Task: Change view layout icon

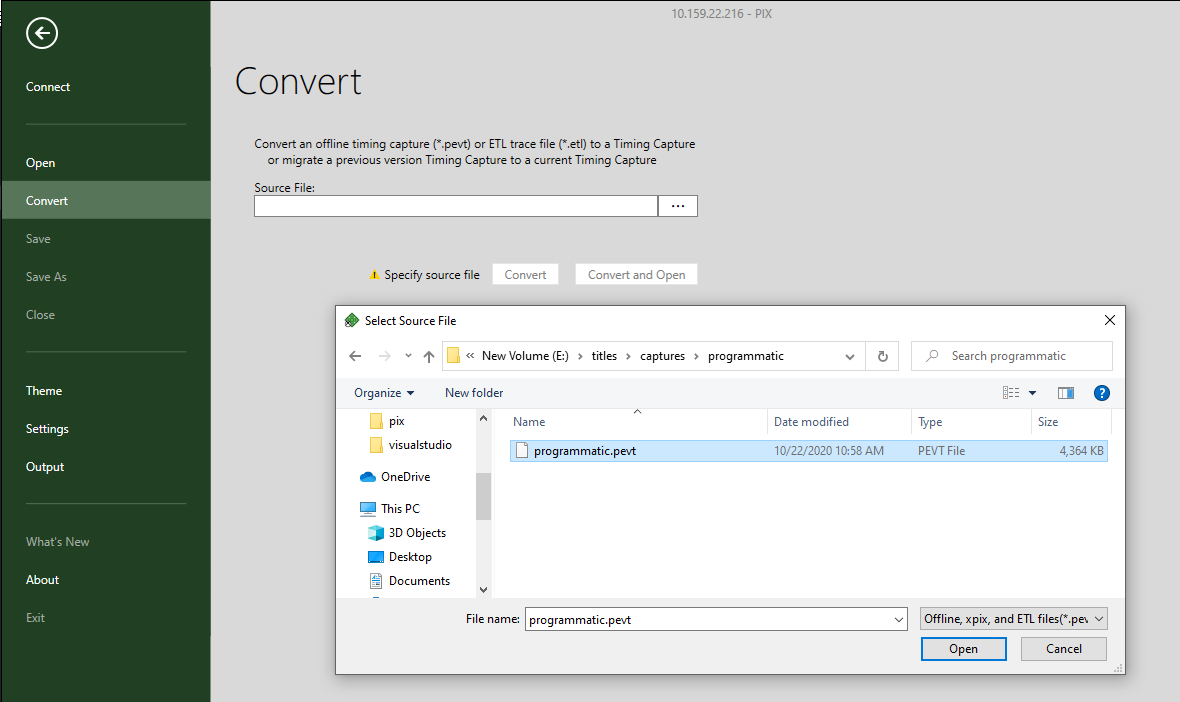Action: [x=1011, y=393]
